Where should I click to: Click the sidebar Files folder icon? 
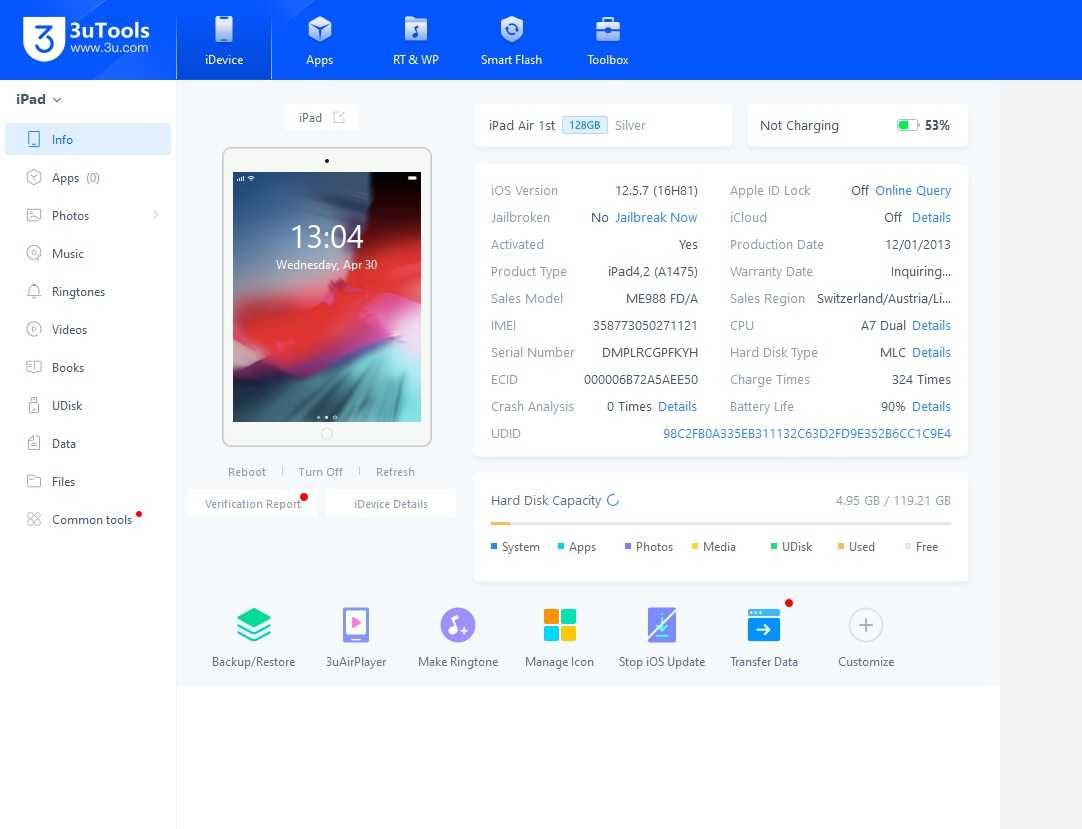[34, 481]
